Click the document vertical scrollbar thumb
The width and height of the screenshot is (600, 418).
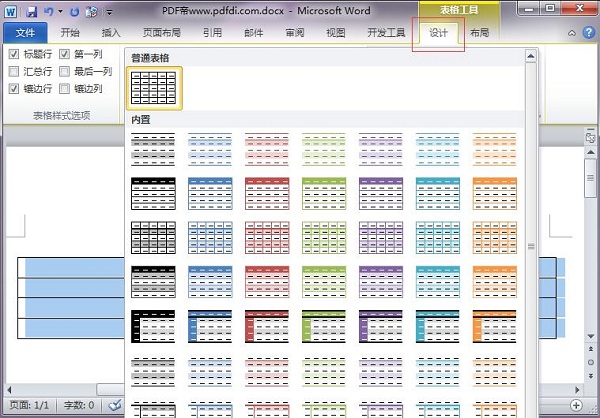590,178
